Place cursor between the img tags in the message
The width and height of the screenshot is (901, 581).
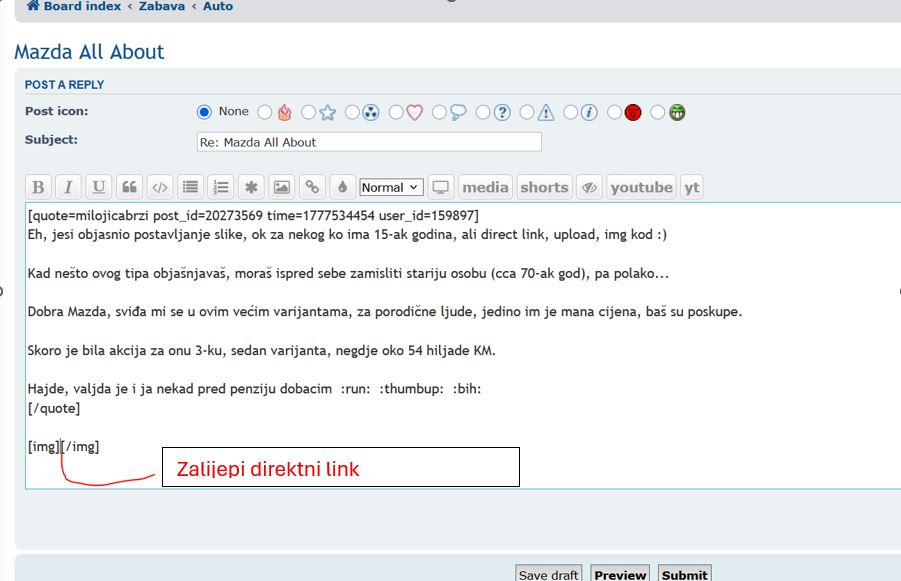point(60,447)
